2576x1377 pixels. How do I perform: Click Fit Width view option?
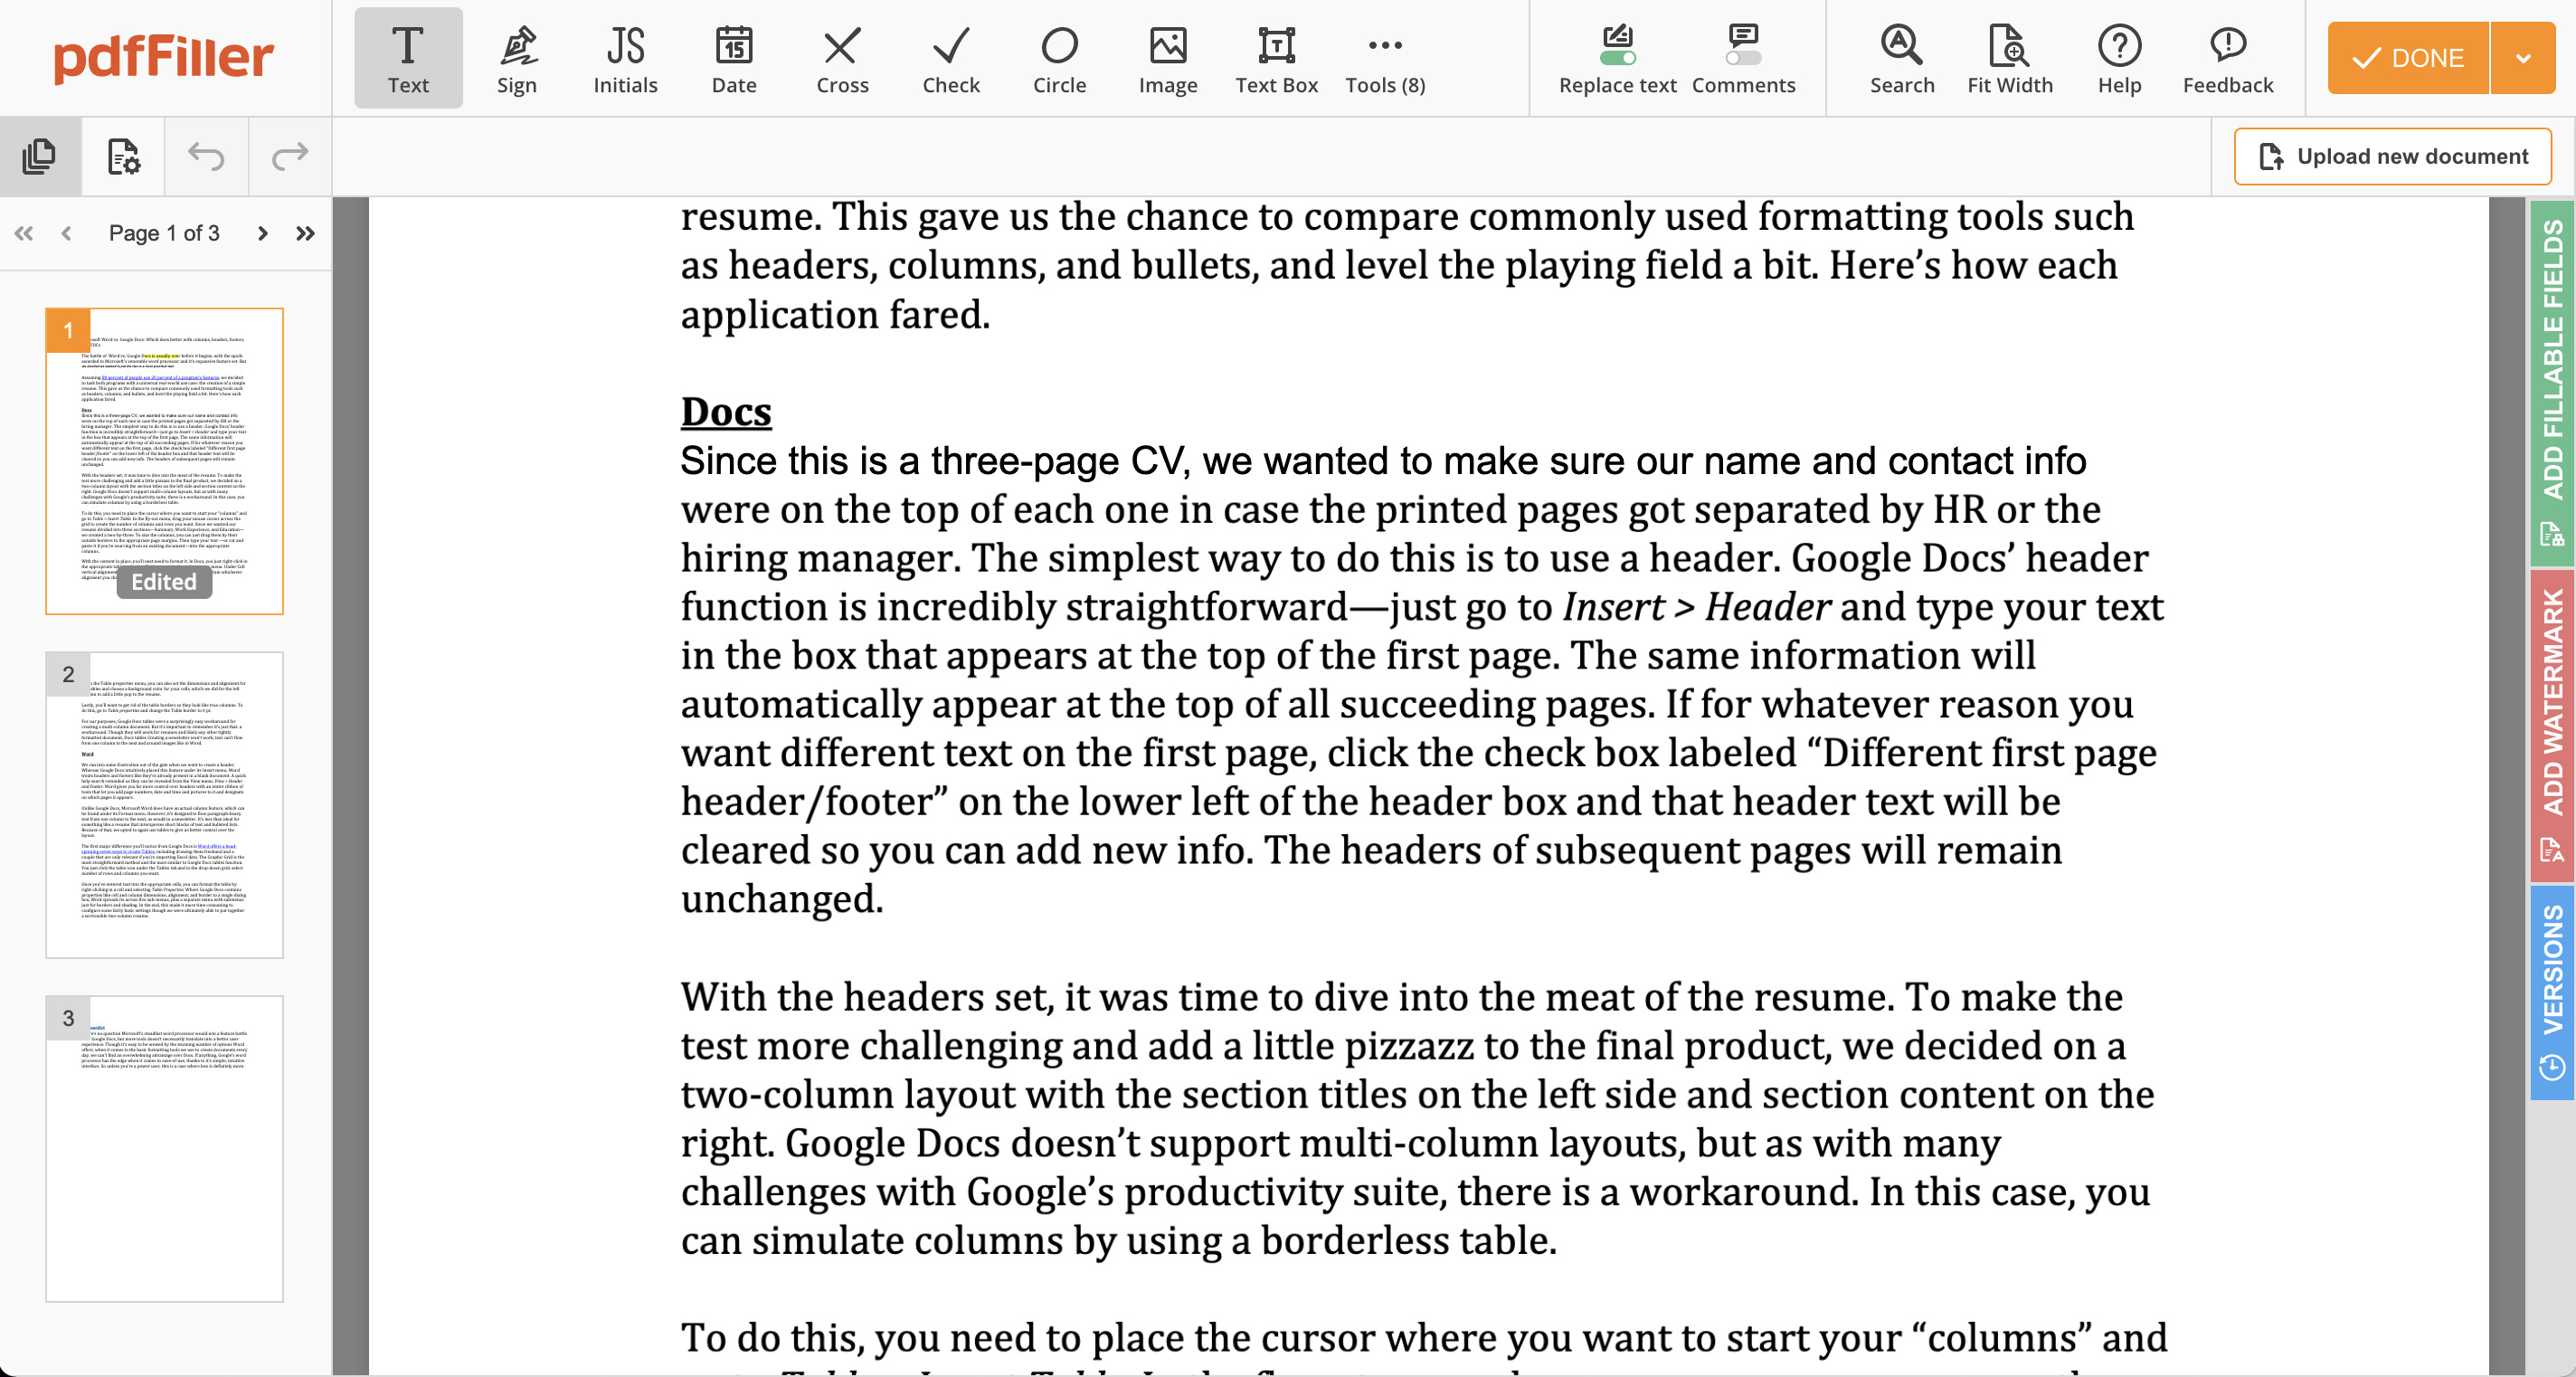coord(2007,56)
